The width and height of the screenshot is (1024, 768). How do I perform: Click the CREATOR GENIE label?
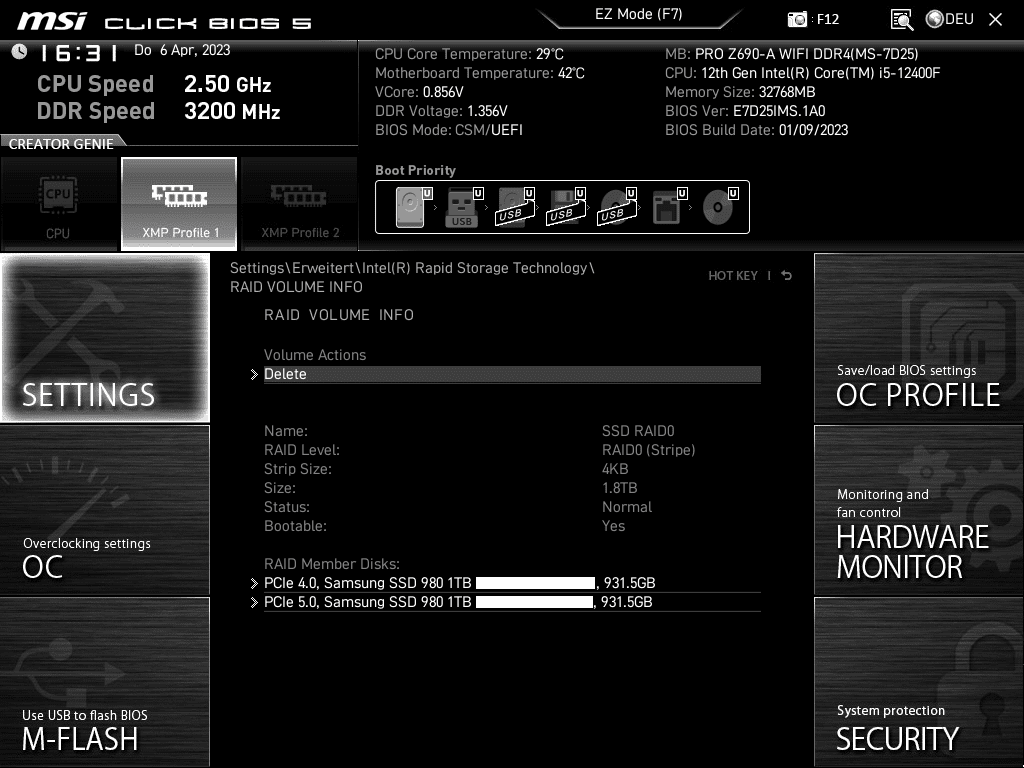[x=61, y=144]
